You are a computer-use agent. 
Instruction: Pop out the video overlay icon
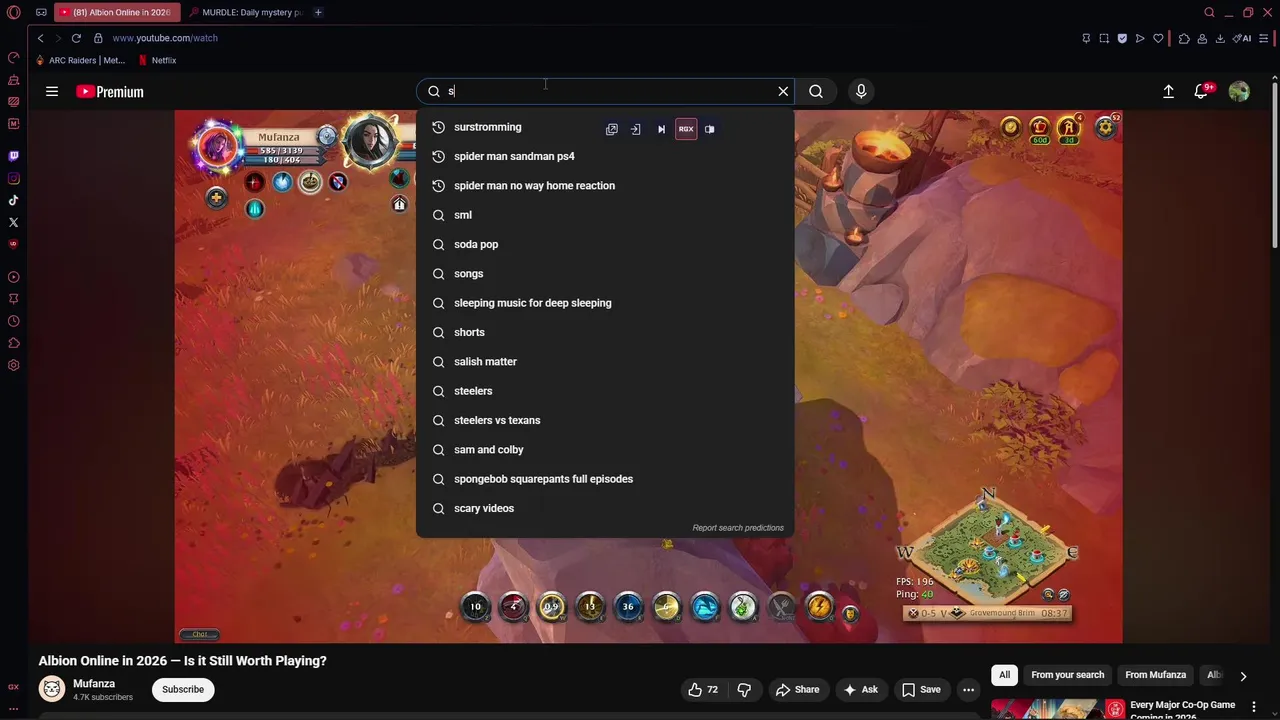coord(612,129)
